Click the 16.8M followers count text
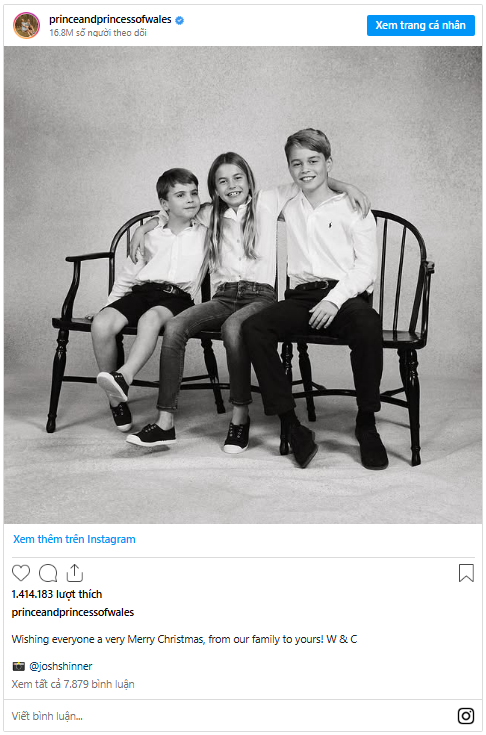Image resolution: width=486 pixels, height=735 pixels. coord(98,33)
